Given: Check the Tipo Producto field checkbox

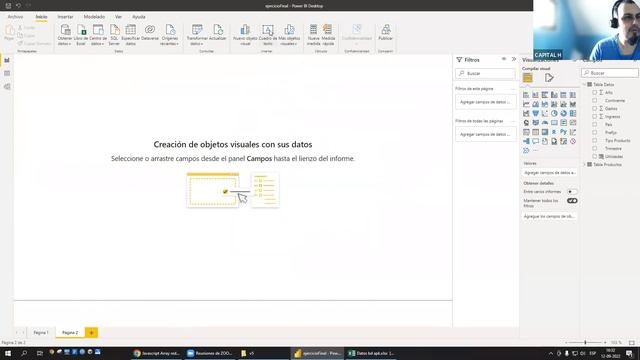Looking at the screenshot, I should click(x=595, y=140).
